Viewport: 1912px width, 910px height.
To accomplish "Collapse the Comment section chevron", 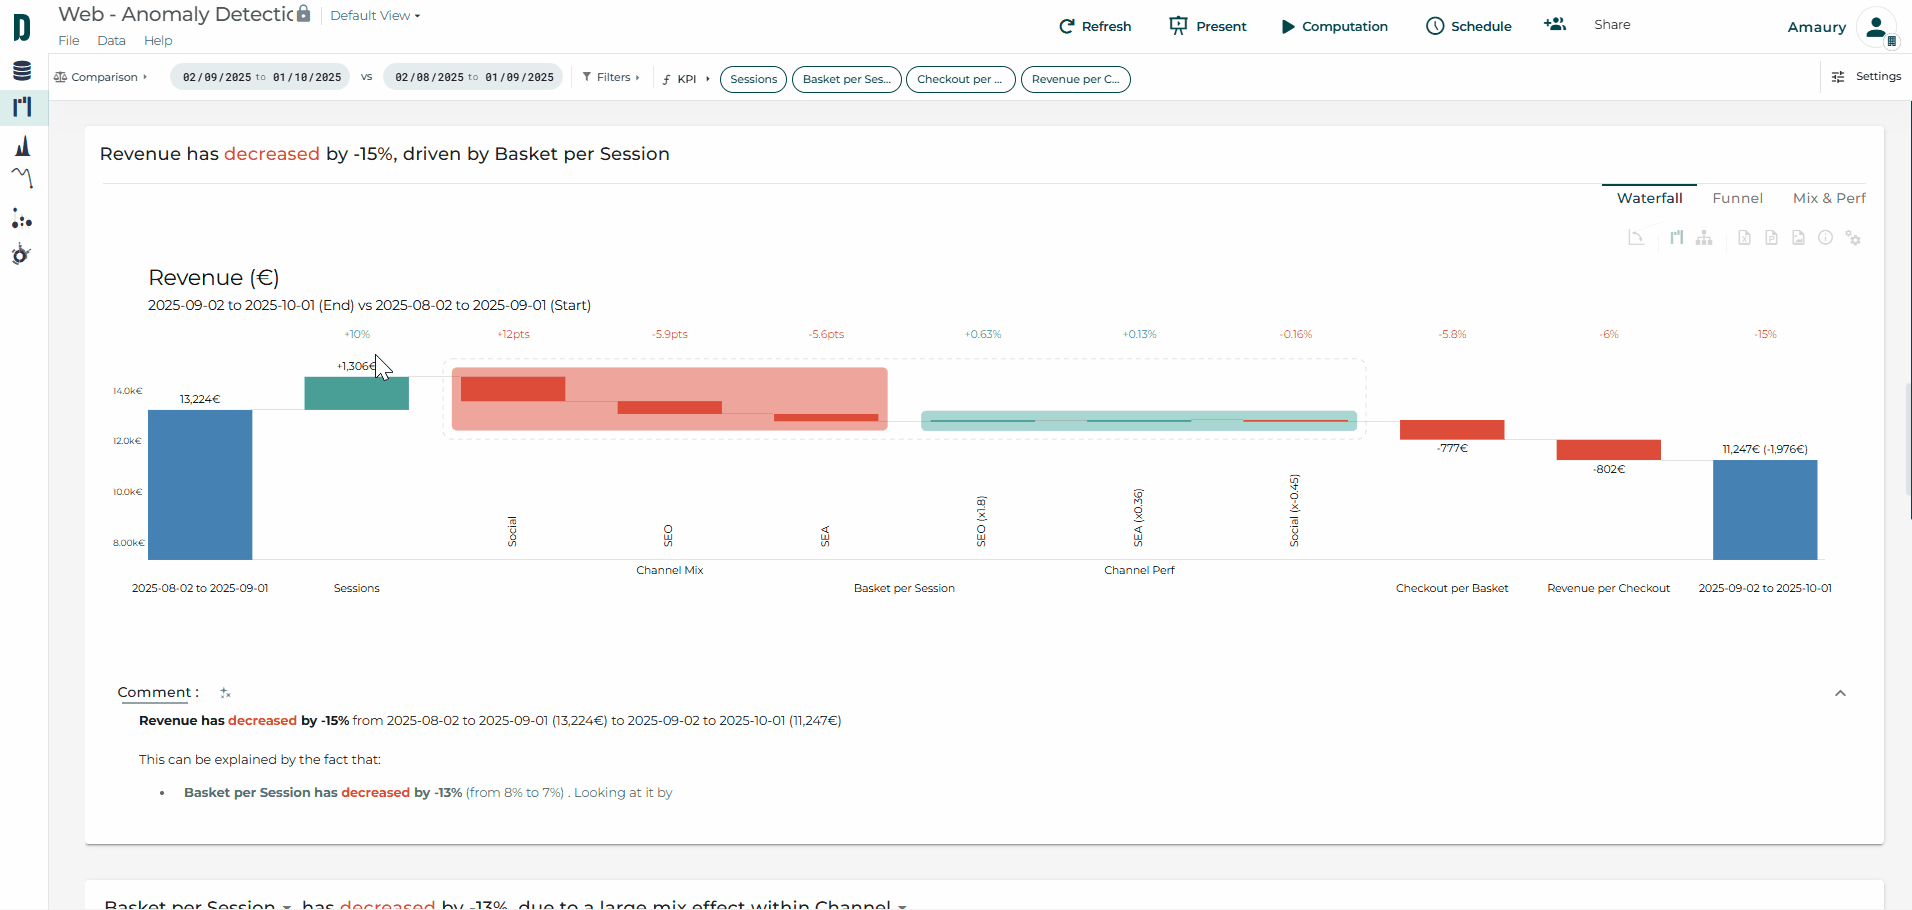I will 1840,693.
